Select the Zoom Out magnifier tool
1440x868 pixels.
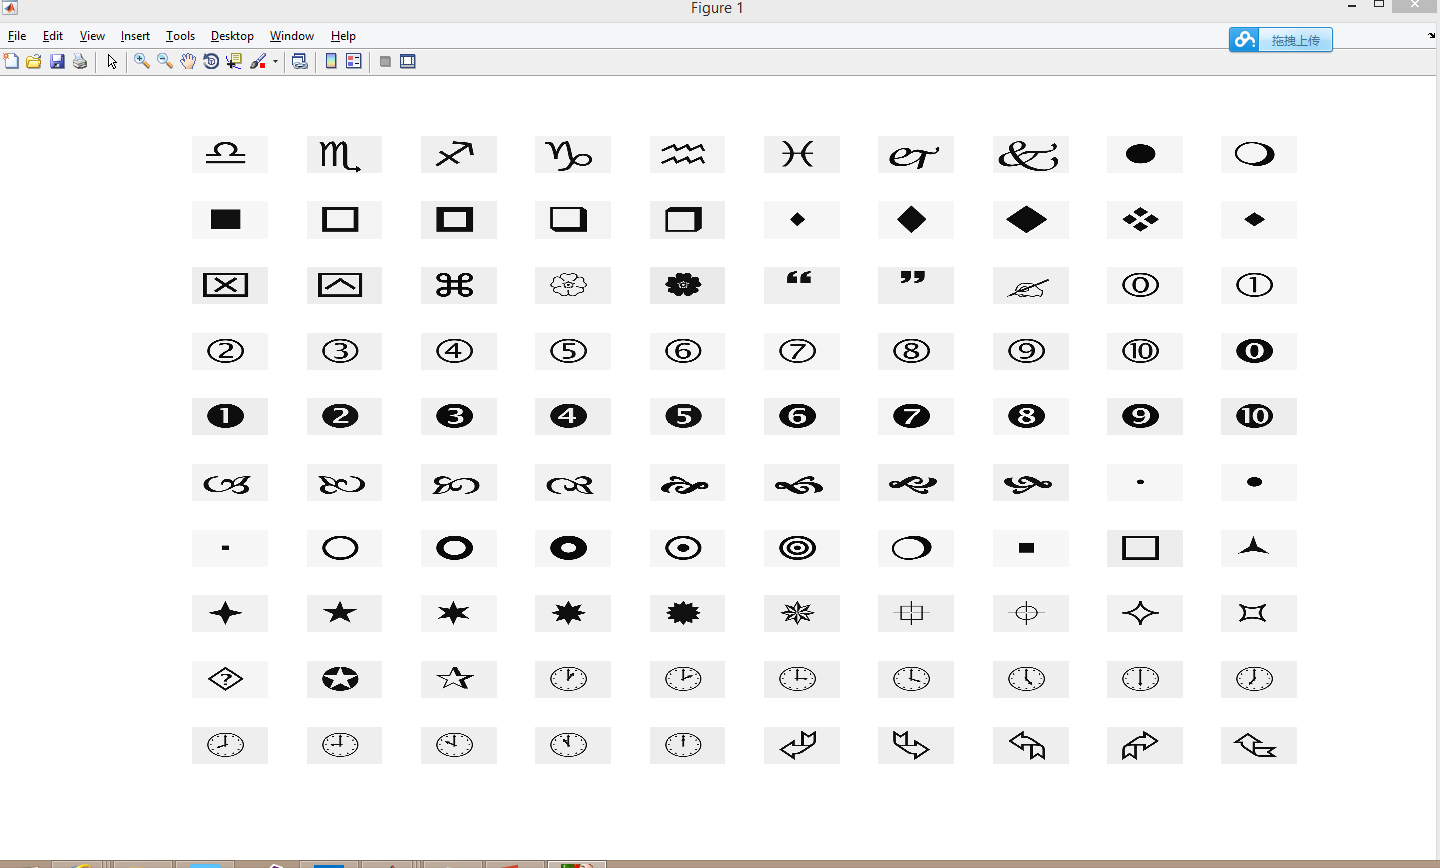(x=165, y=62)
